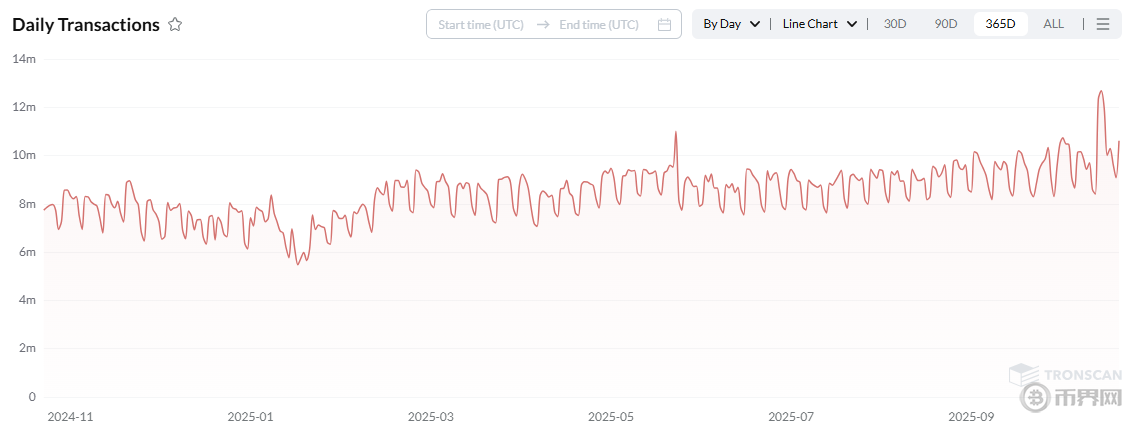Viewport: 1133px width, 425px height.
Task: Click the Daily Transactions title
Action: tap(86, 25)
